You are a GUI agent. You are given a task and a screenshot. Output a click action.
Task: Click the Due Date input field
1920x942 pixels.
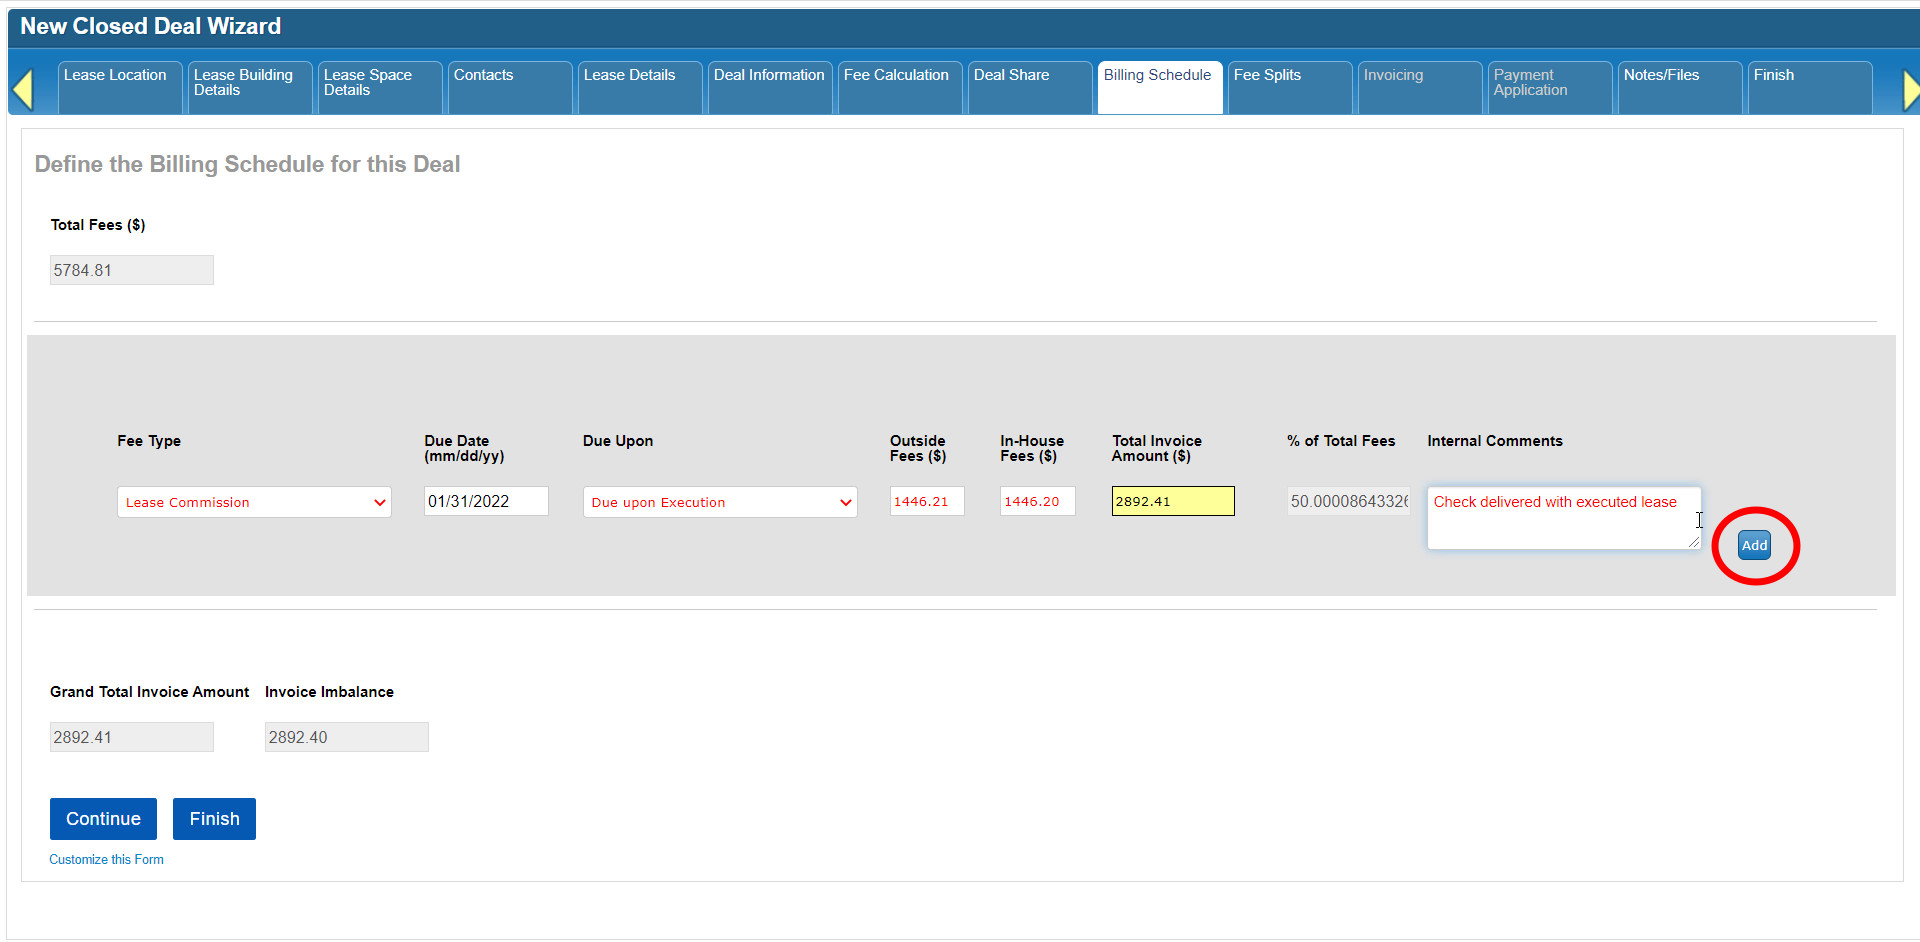click(x=486, y=502)
